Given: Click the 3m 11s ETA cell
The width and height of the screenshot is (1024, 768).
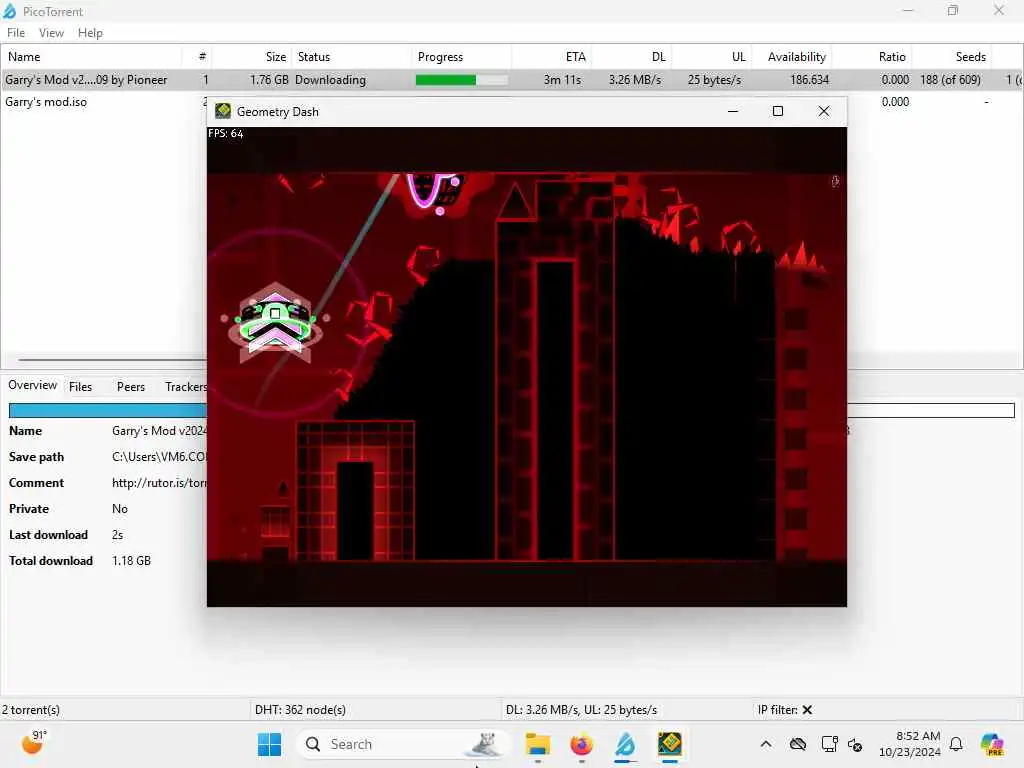Looking at the screenshot, I should point(562,80).
